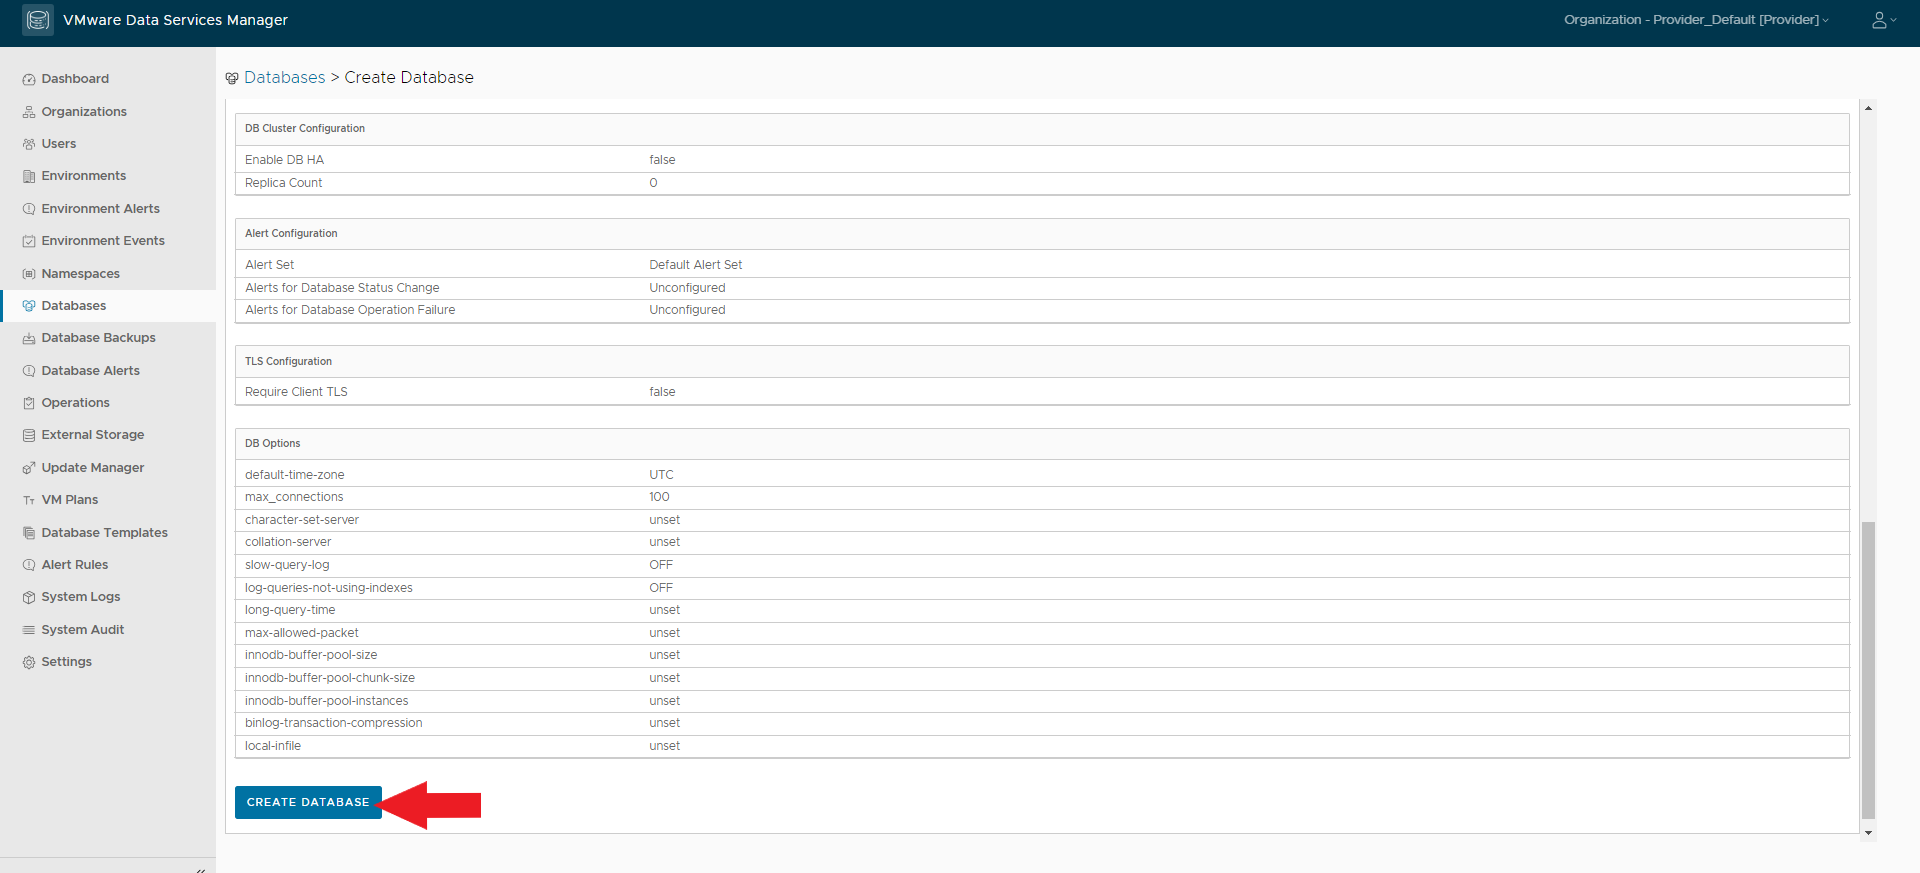Click 'Alerts for Database Operation Failure' label
The width and height of the screenshot is (1920, 873).
tap(350, 310)
